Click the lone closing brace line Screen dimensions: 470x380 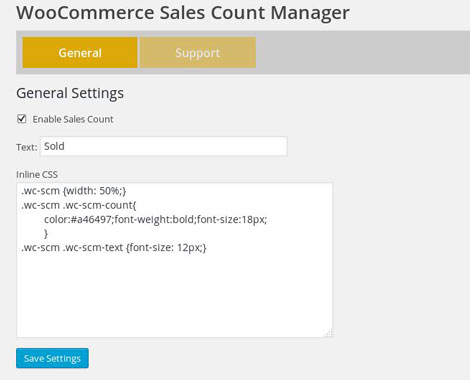46,234
